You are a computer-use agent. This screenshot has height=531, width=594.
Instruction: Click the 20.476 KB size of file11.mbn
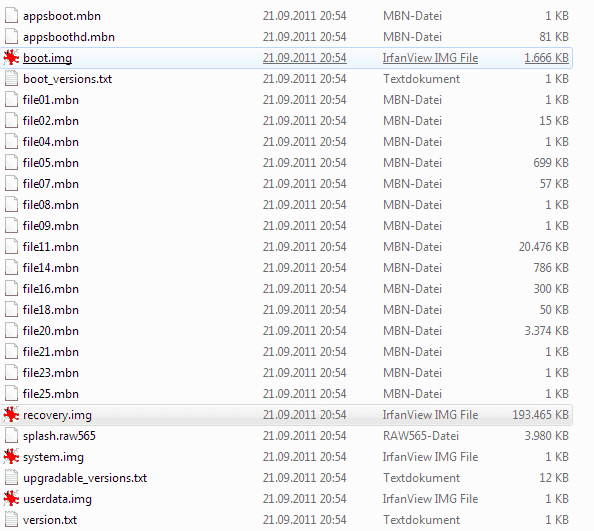544,247
